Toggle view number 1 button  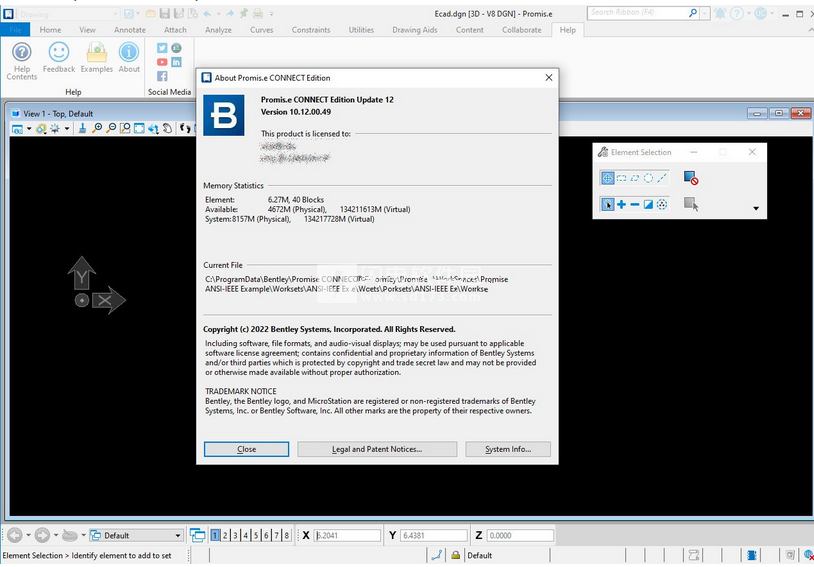(215, 535)
